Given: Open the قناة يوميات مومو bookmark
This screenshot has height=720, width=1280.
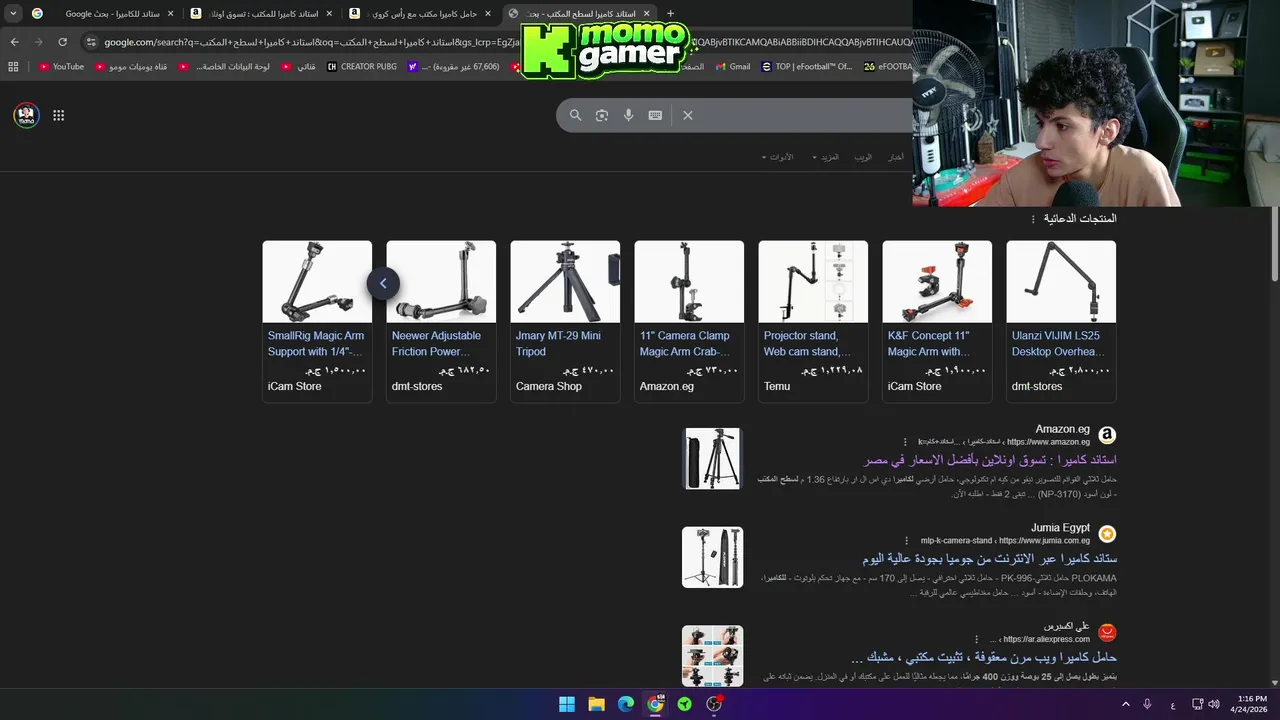Looking at the screenshot, I should [x=131, y=67].
